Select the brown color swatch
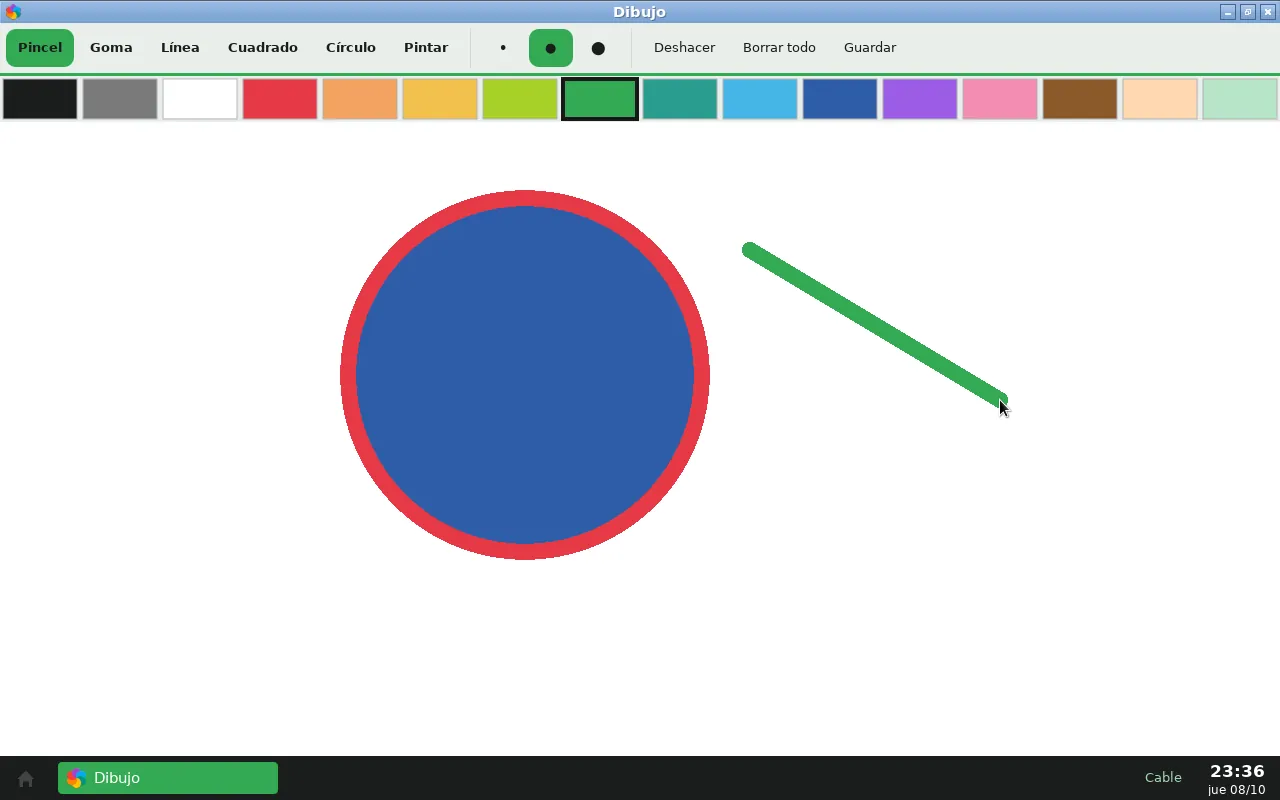The image size is (1280, 800). click(x=1080, y=99)
